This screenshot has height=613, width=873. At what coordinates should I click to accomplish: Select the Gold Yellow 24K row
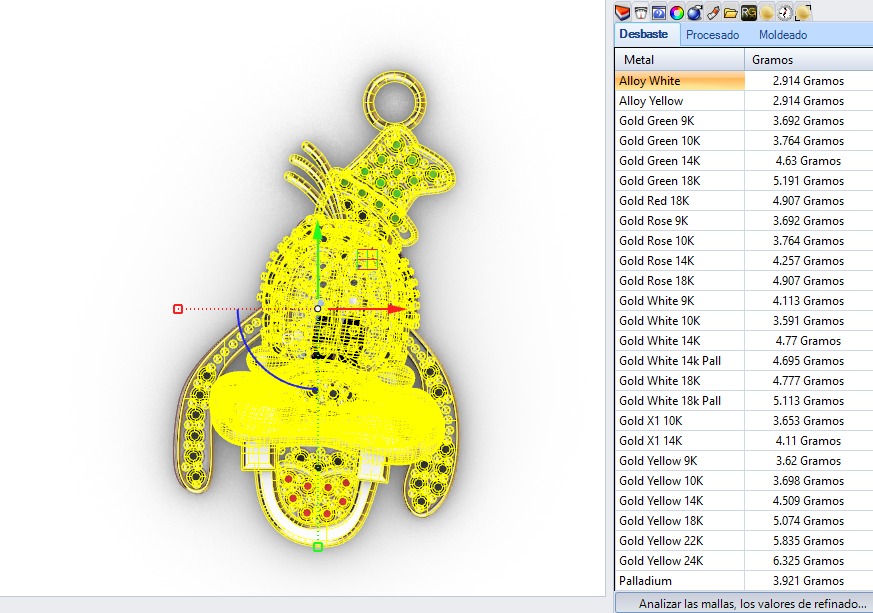coord(744,562)
